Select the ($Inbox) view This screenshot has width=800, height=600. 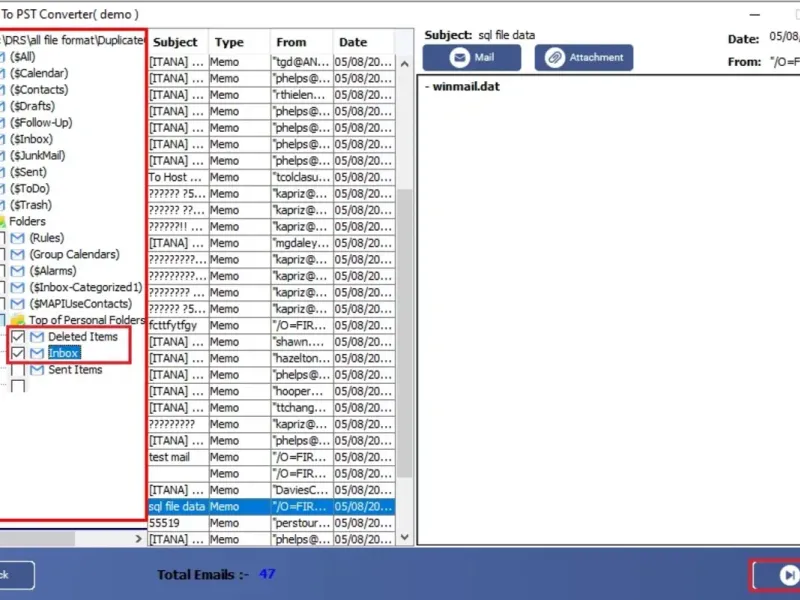pos(31,139)
